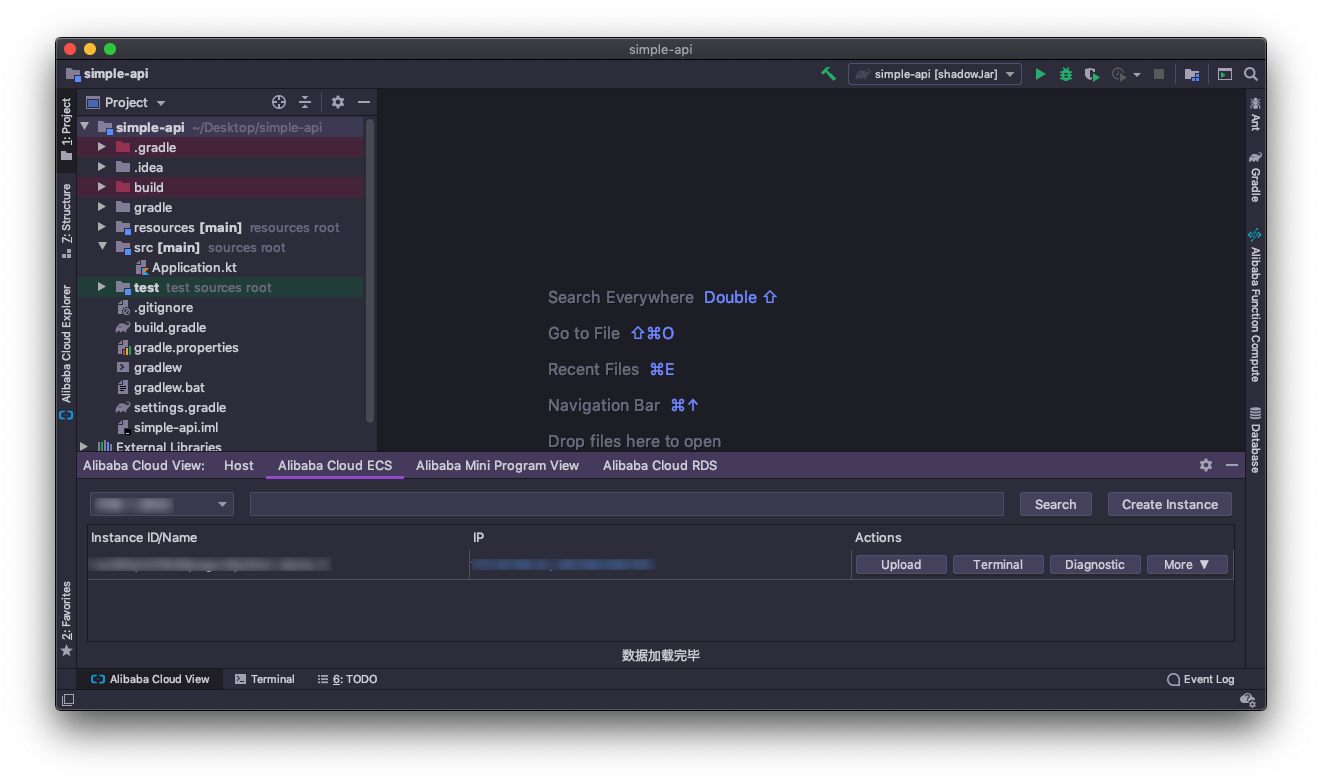Open the Alibaba Function Compute side tab

tap(1255, 305)
